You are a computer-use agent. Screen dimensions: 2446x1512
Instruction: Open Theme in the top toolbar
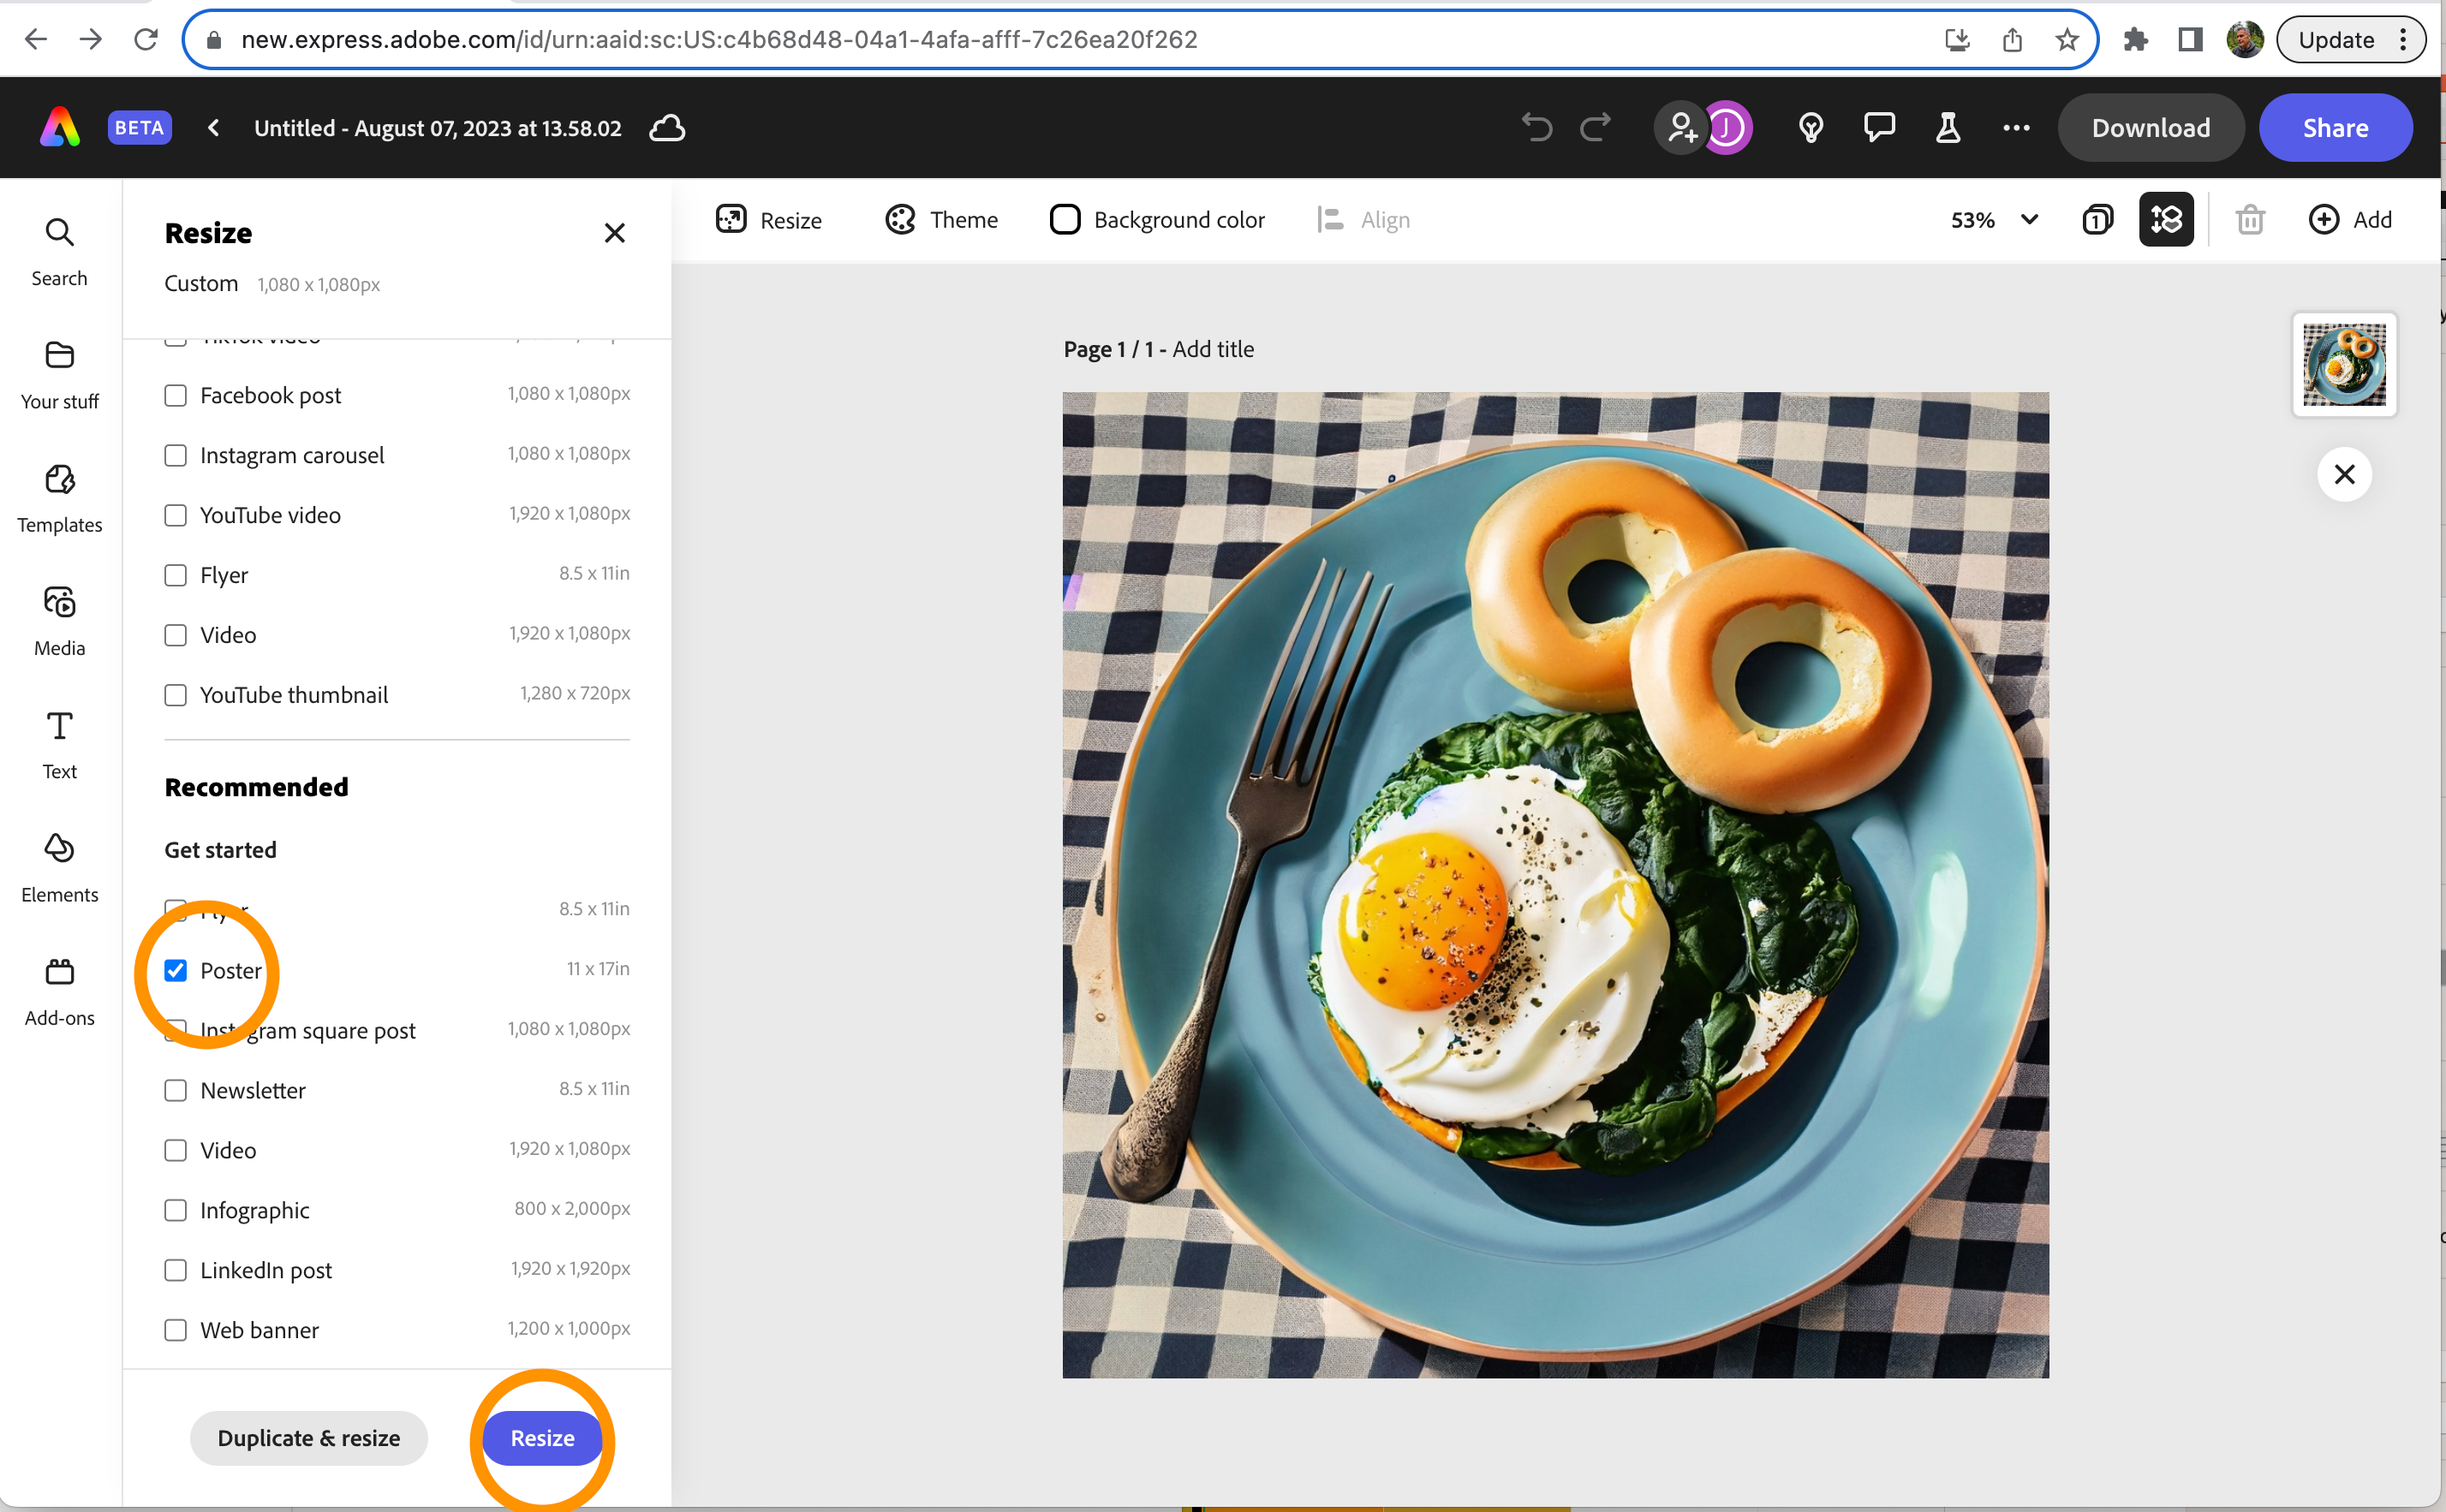point(941,219)
